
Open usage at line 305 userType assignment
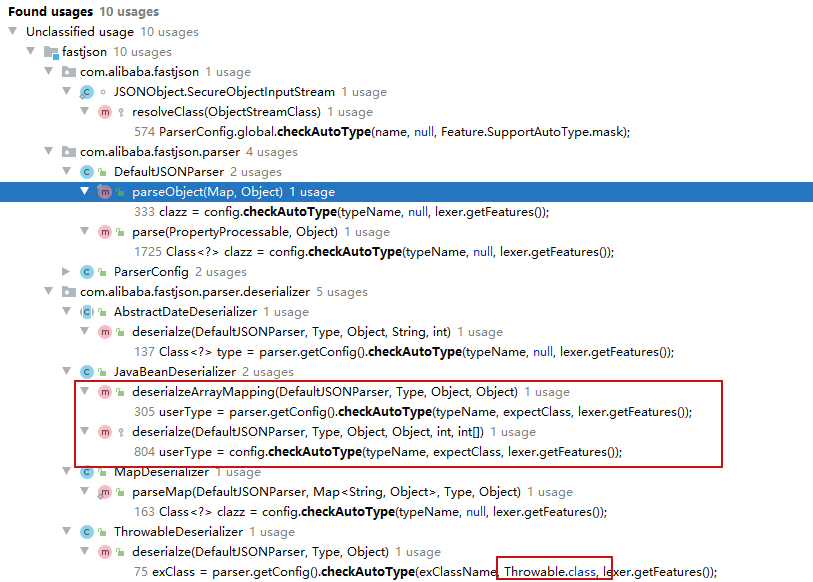[413, 412]
